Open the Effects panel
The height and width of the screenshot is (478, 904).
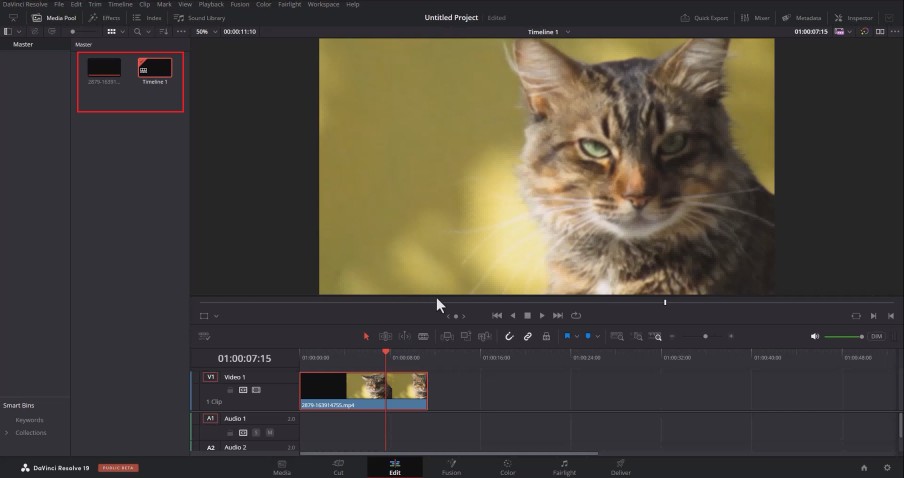(x=104, y=18)
